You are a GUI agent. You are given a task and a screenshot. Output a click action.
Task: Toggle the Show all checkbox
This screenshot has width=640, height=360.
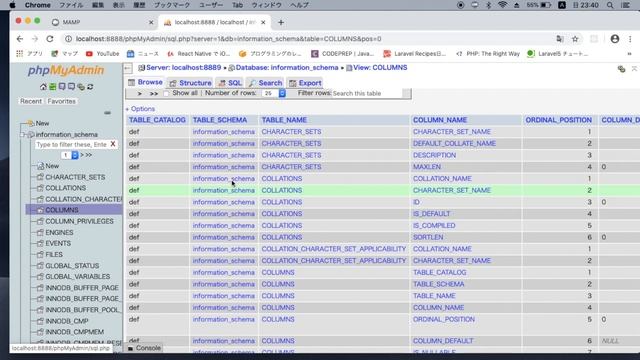pyautogui.click(x=166, y=93)
